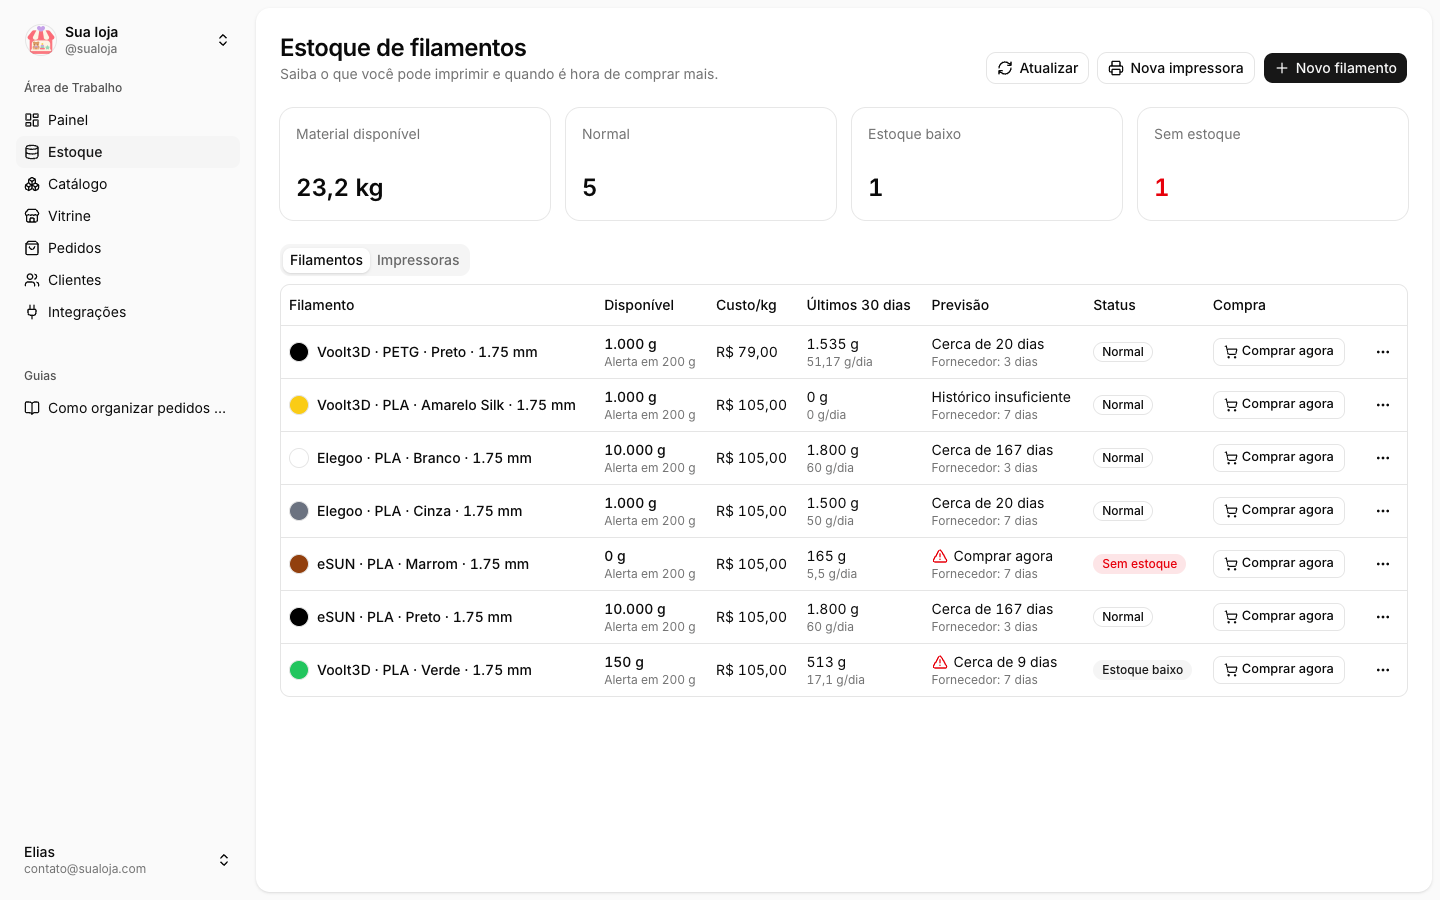
Task: Switch to Impressoras tab
Action: click(418, 260)
